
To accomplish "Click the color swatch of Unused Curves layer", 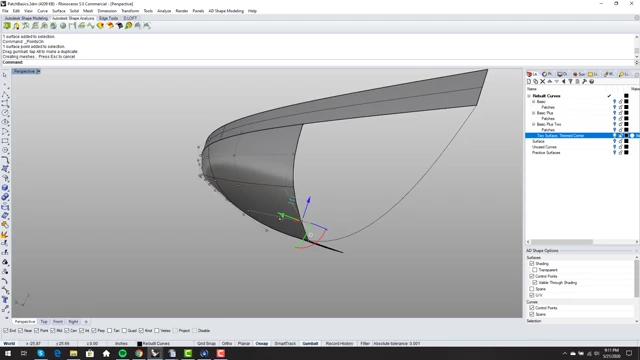I will (626, 147).
